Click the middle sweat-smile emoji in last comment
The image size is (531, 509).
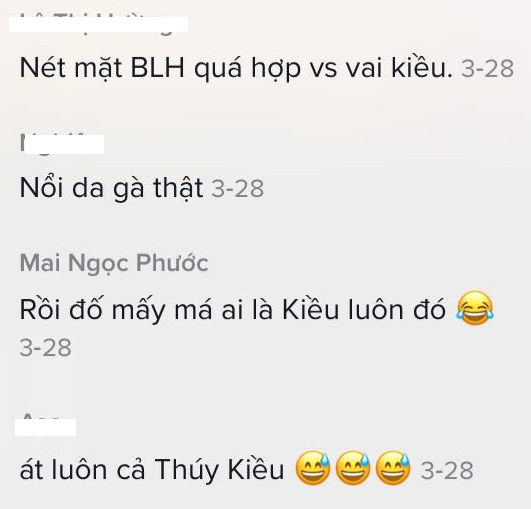click(x=353, y=468)
